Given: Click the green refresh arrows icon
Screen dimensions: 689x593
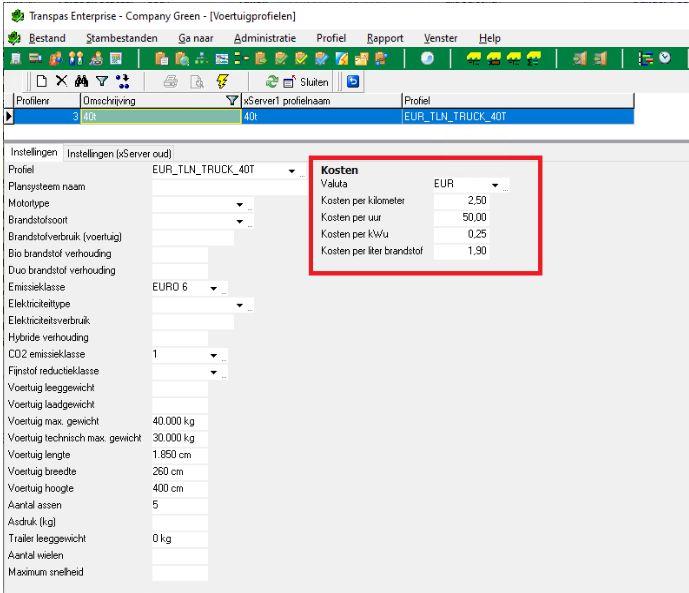Looking at the screenshot, I should [x=271, y=82].
